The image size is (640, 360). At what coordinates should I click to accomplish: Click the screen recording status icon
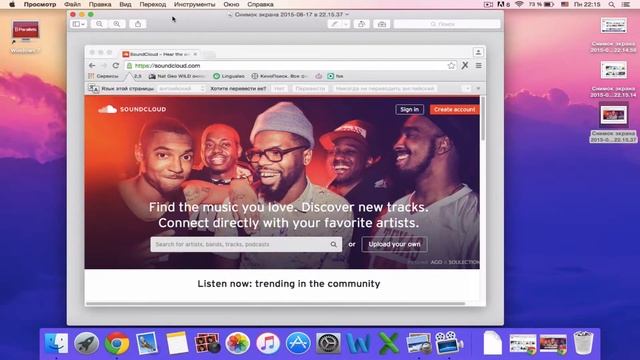(488, 4)
